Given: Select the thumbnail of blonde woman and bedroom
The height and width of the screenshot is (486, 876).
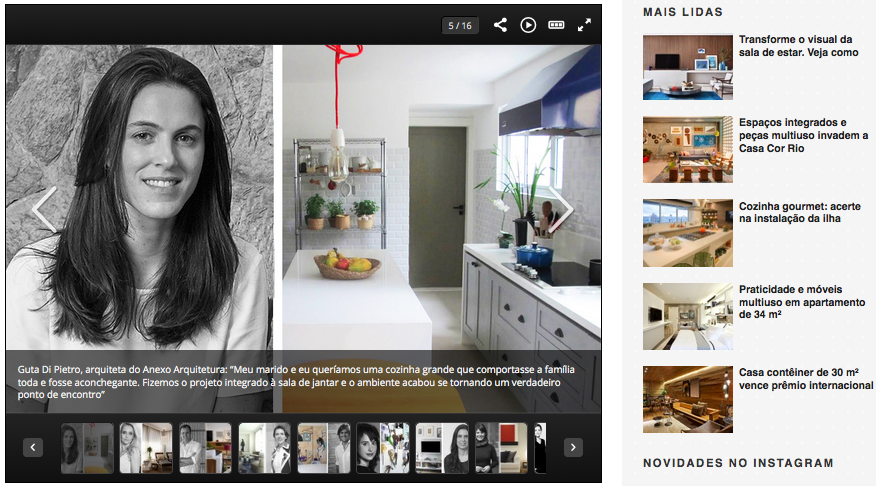Looking at the screenshot, I should pyautogui.click(x=146, y=448).
